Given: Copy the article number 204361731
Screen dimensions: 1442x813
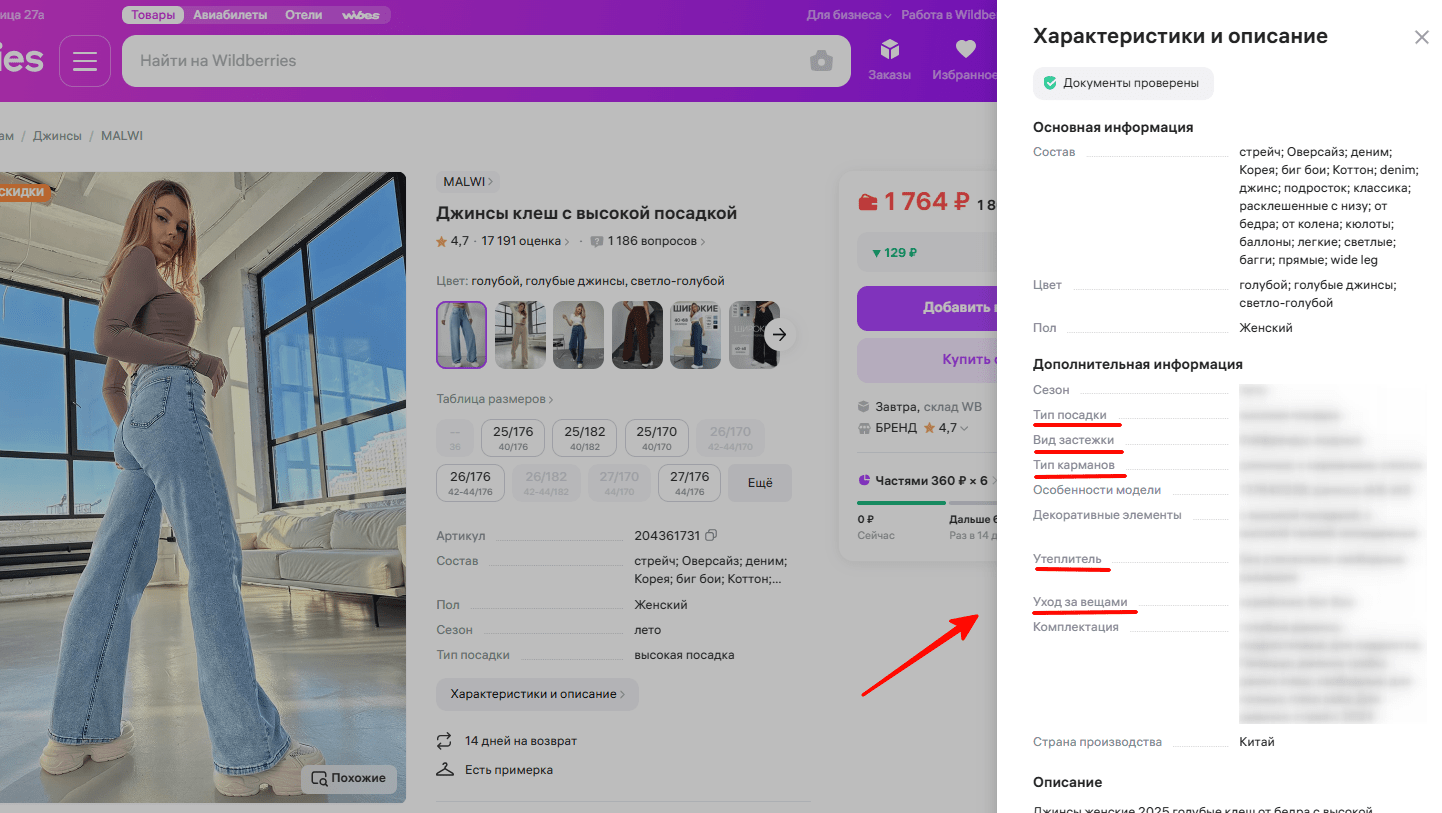Looking at the screenshot, I should (711, 536).
